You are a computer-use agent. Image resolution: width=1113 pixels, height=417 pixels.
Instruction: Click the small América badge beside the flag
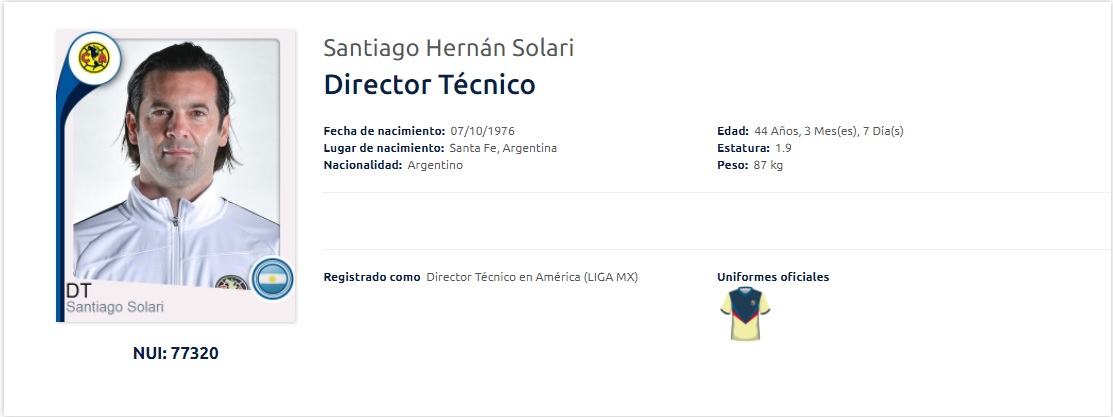[230, 285]
